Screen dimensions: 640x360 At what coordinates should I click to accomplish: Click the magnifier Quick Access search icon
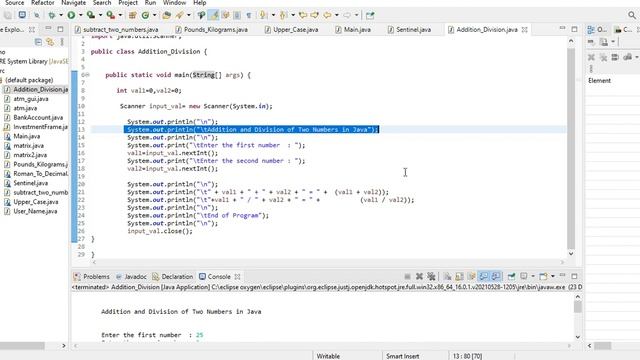click(632, 16)
